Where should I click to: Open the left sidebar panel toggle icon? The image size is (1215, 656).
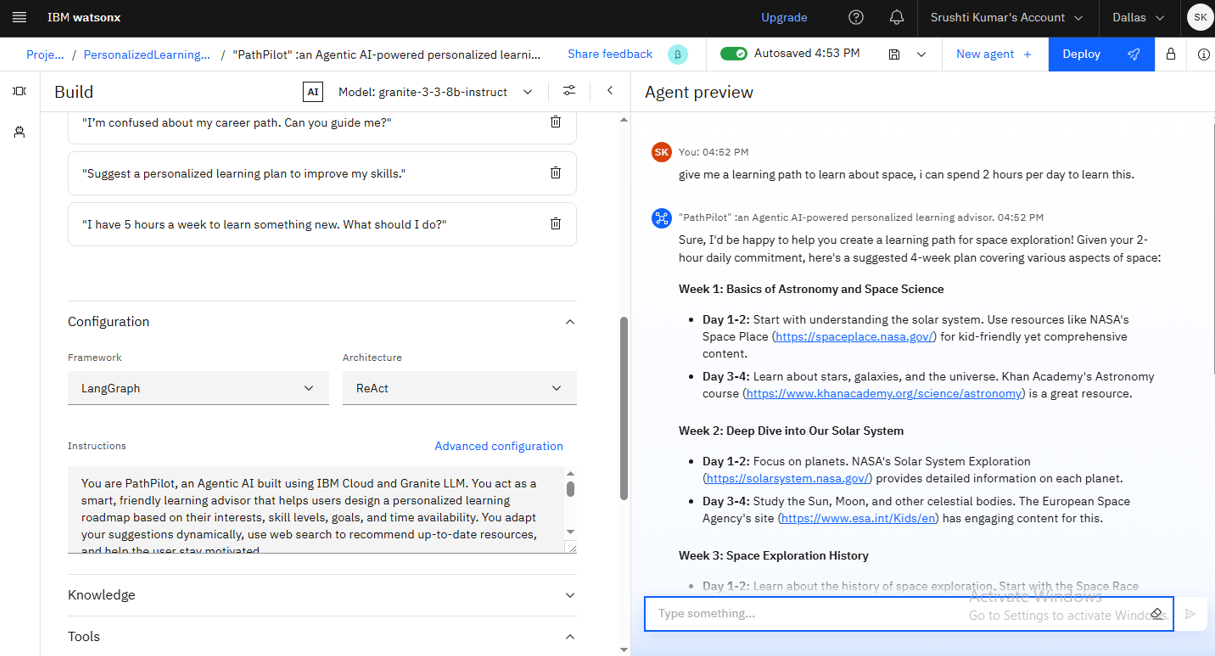(x=19, y=91)
